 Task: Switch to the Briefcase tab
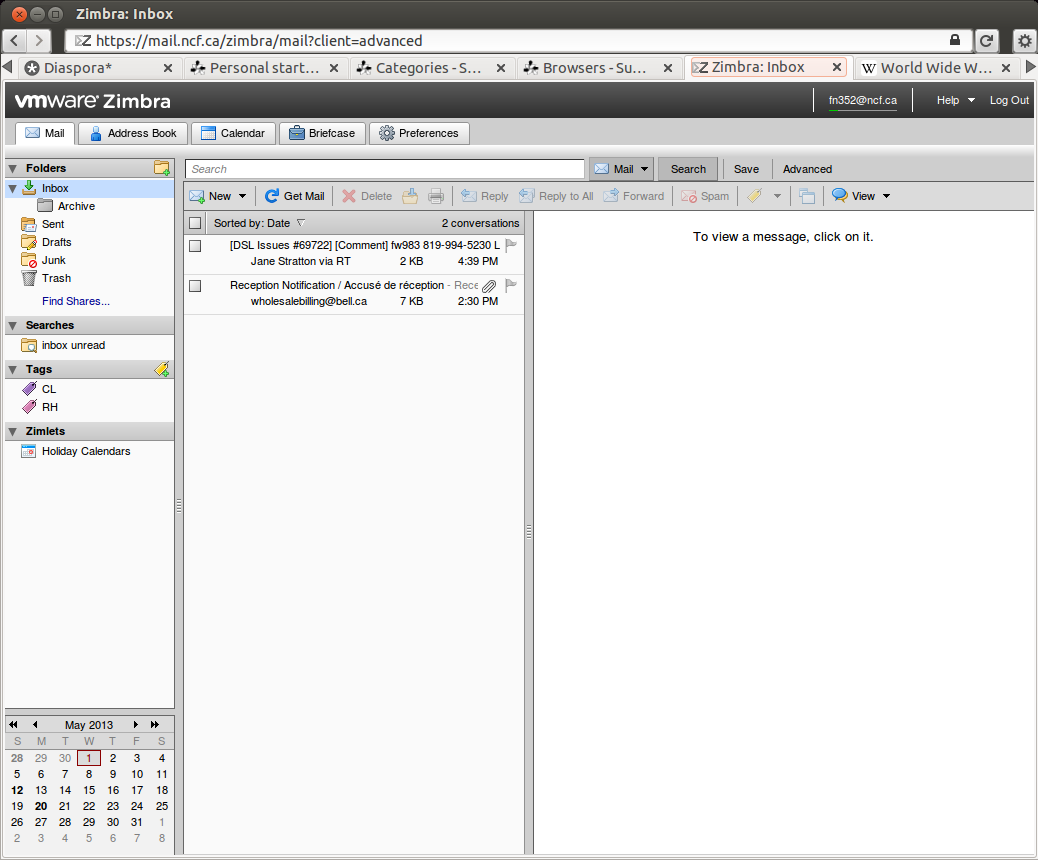pyautogui.click(x=322, y=133)
